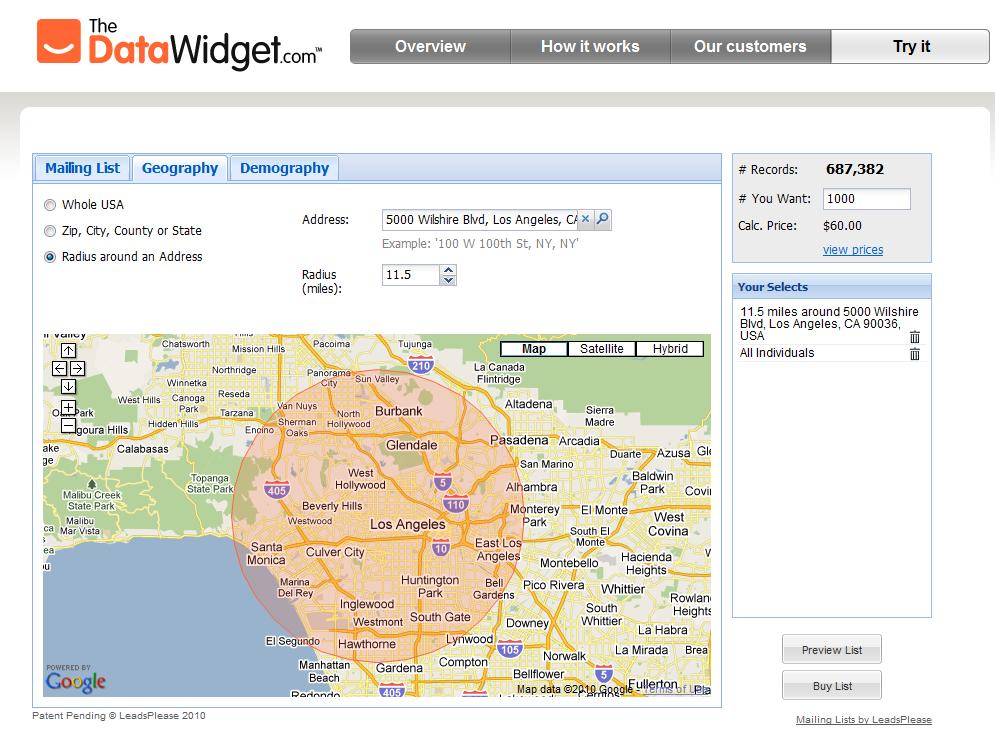Search the address with magnifier icon

pyautogui.click(x=602, y=219)
